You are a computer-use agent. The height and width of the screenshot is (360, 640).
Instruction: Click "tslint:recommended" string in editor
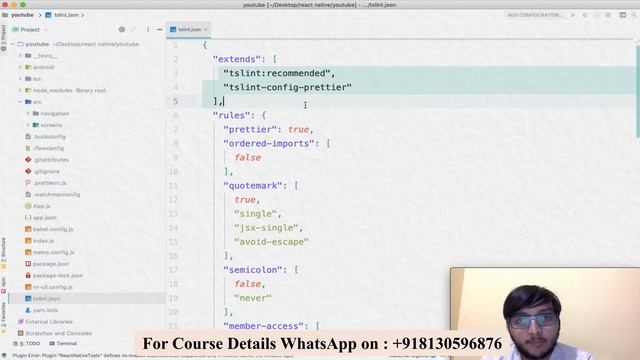point(277,73)
